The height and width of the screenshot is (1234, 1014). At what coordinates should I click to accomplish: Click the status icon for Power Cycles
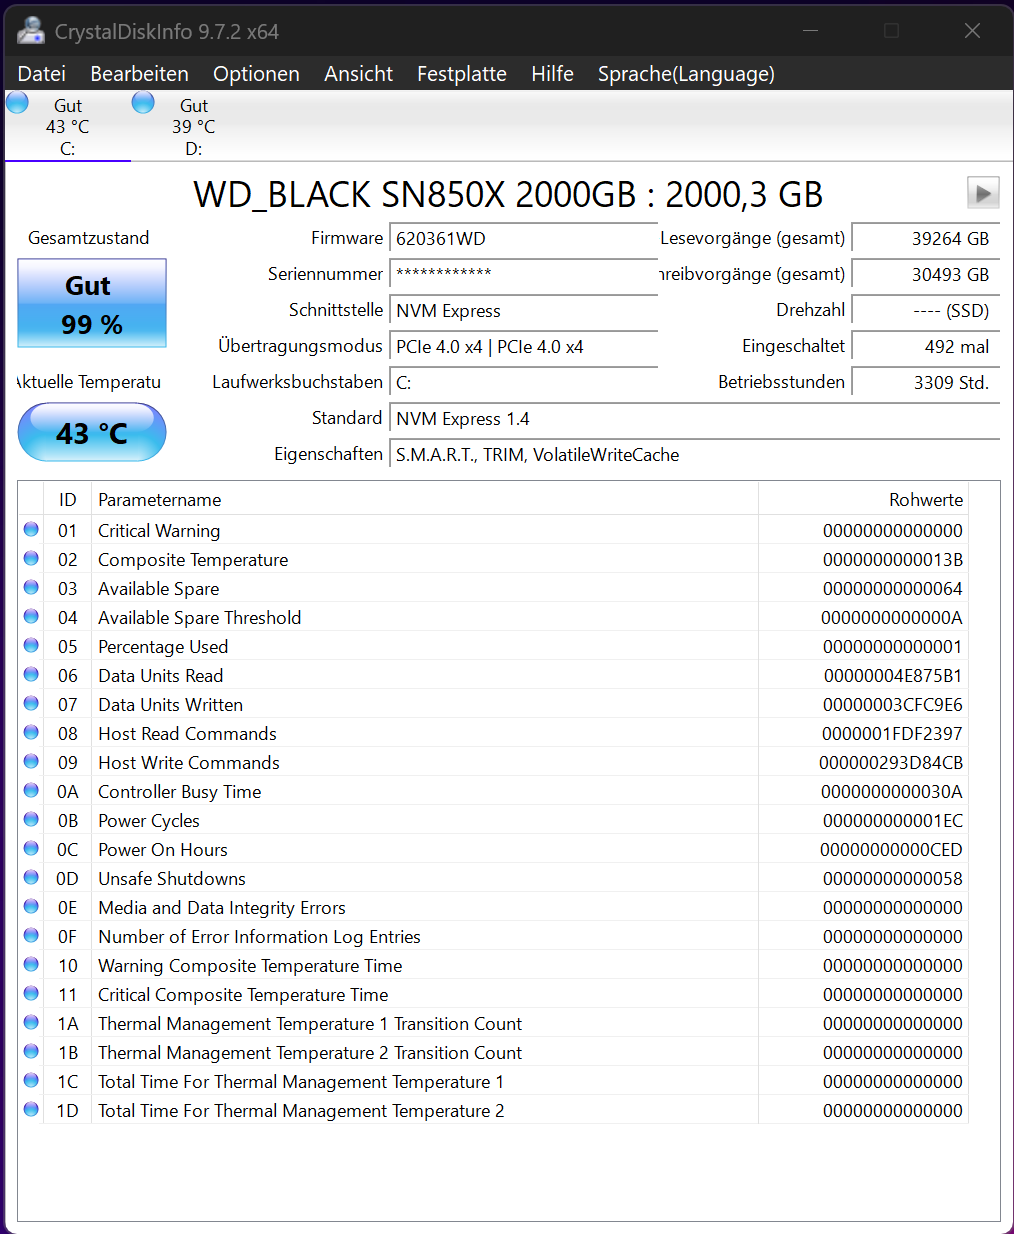[31, 819]
